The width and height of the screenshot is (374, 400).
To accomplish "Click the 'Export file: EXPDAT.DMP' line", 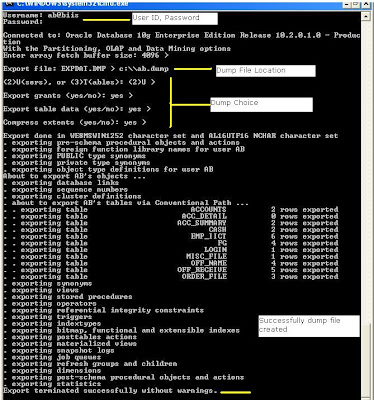I will [x=86, y=69].
